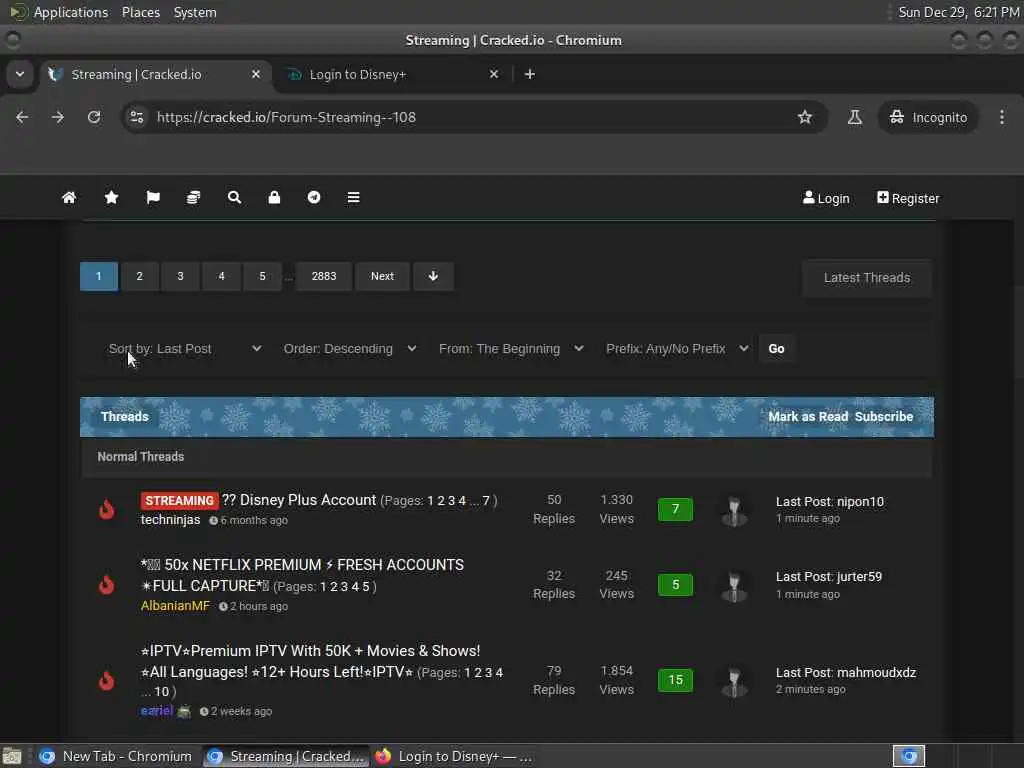Open the Order: Descending dropdown
Screen dimensions: 1024x768
click(349, 349)
